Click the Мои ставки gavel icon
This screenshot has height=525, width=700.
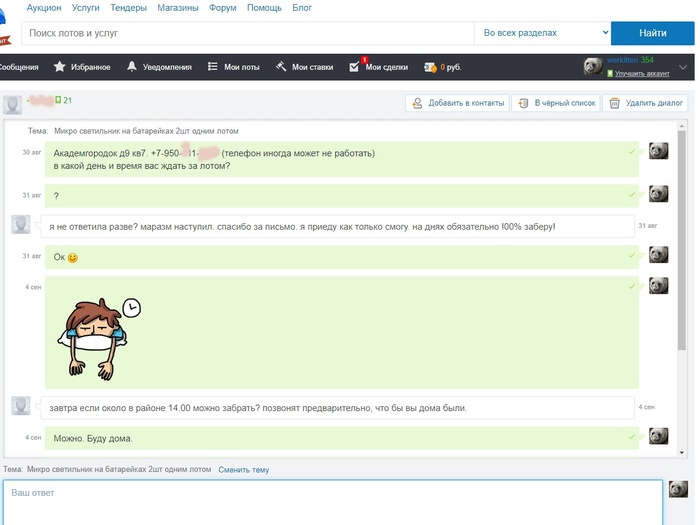point(281,67)
